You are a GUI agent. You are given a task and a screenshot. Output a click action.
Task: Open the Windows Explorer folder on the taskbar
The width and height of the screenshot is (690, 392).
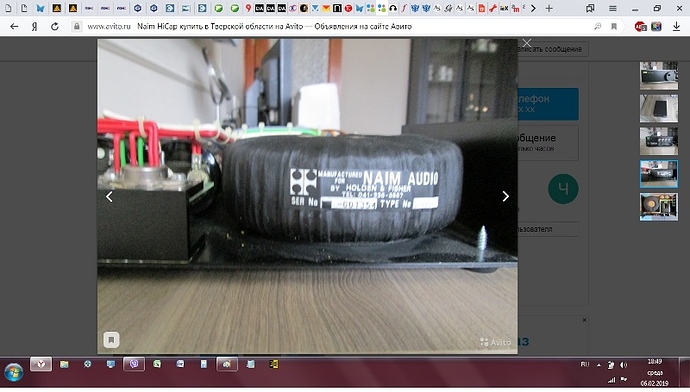click(64, 364)
